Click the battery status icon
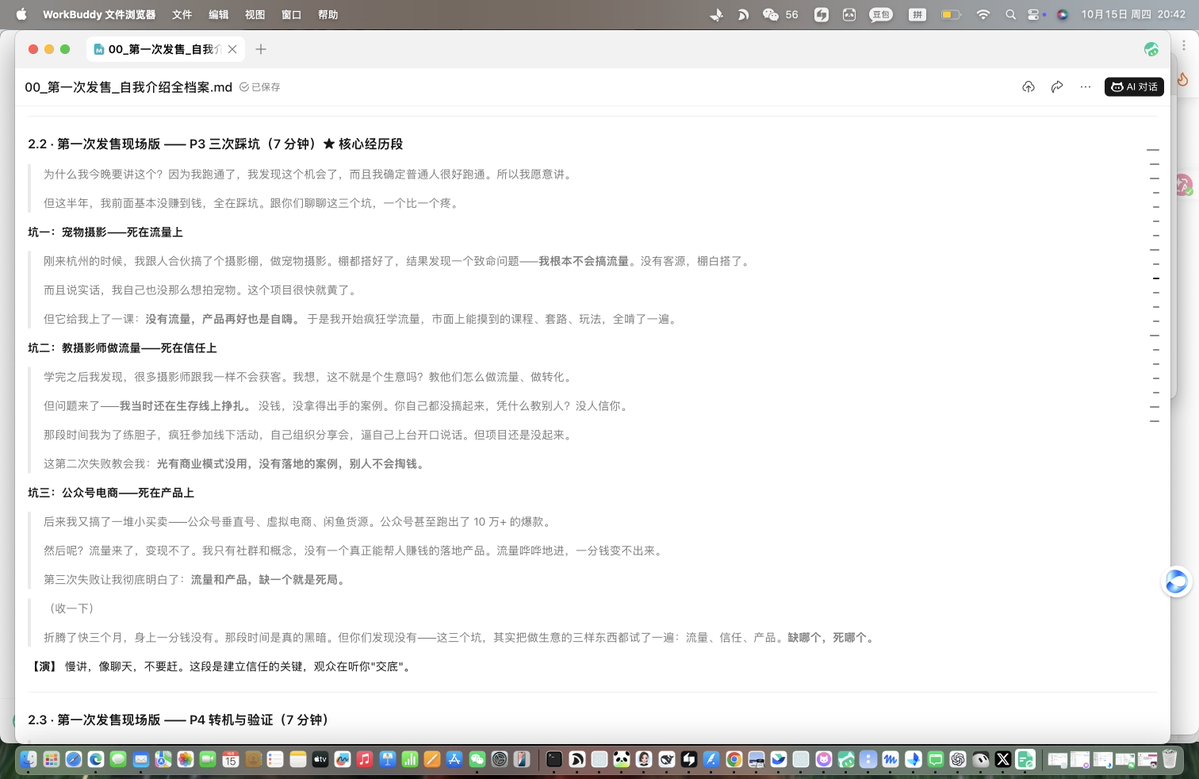This screenshot has height=779, width=1199. [x=950, y=15]
